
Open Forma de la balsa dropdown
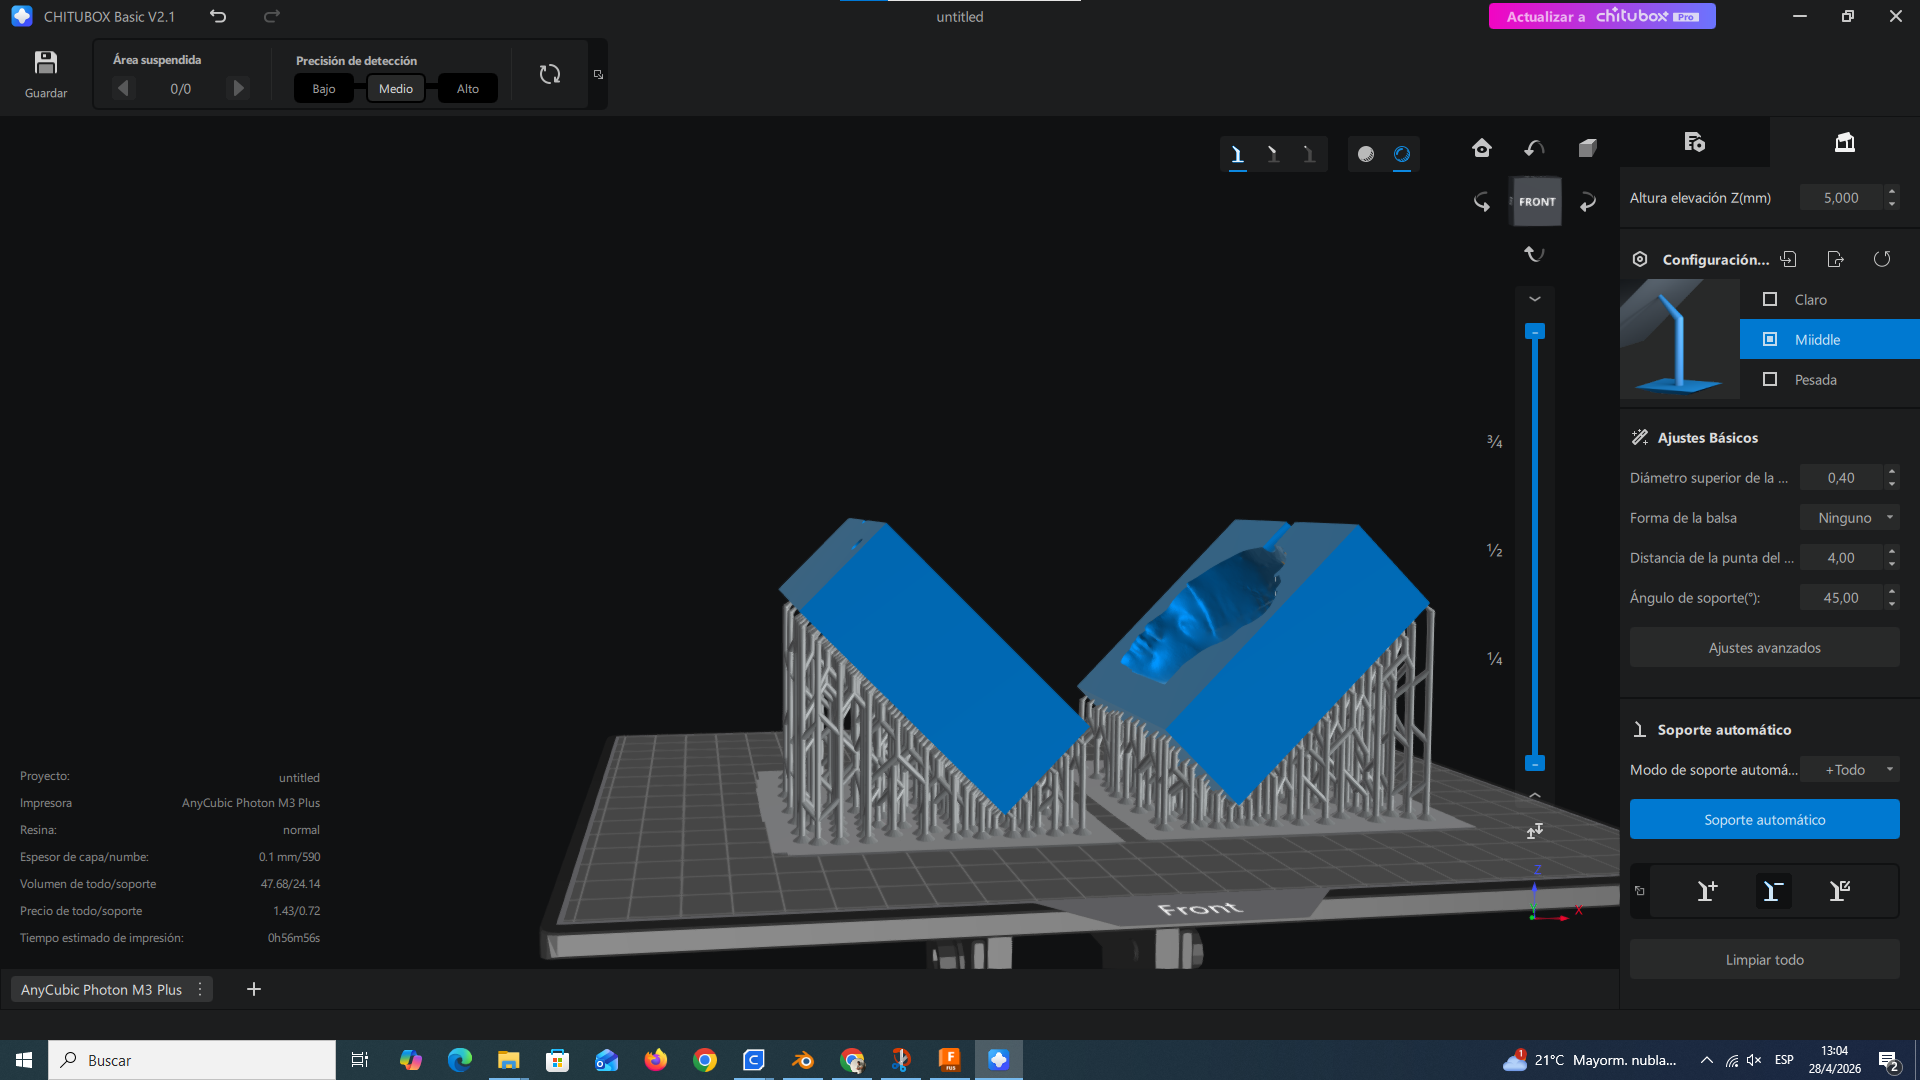(x=1850, y=518)
